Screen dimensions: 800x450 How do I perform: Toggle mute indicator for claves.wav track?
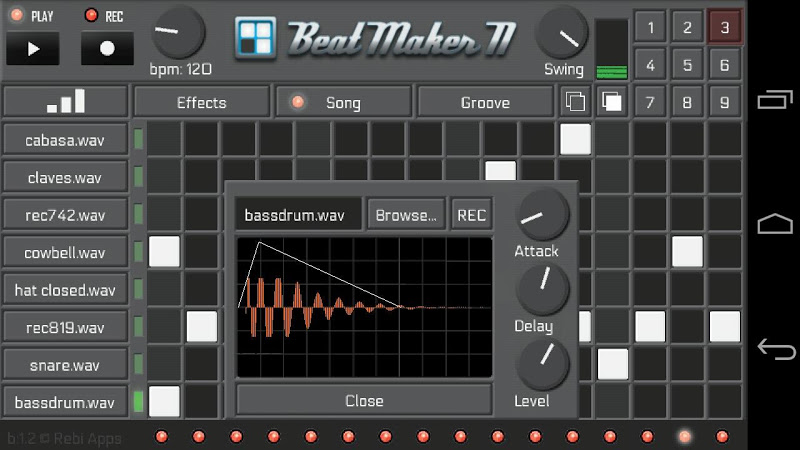click(138, 177)
